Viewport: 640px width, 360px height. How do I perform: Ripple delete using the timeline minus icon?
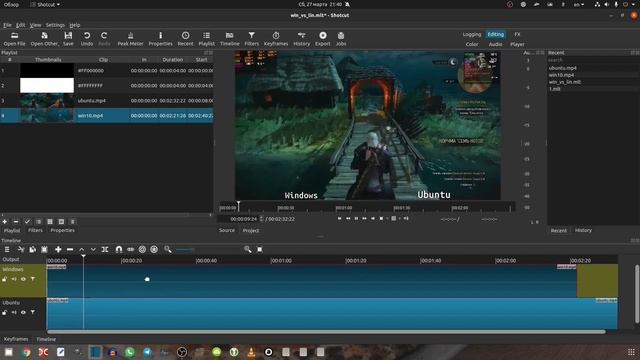[70, 249]
